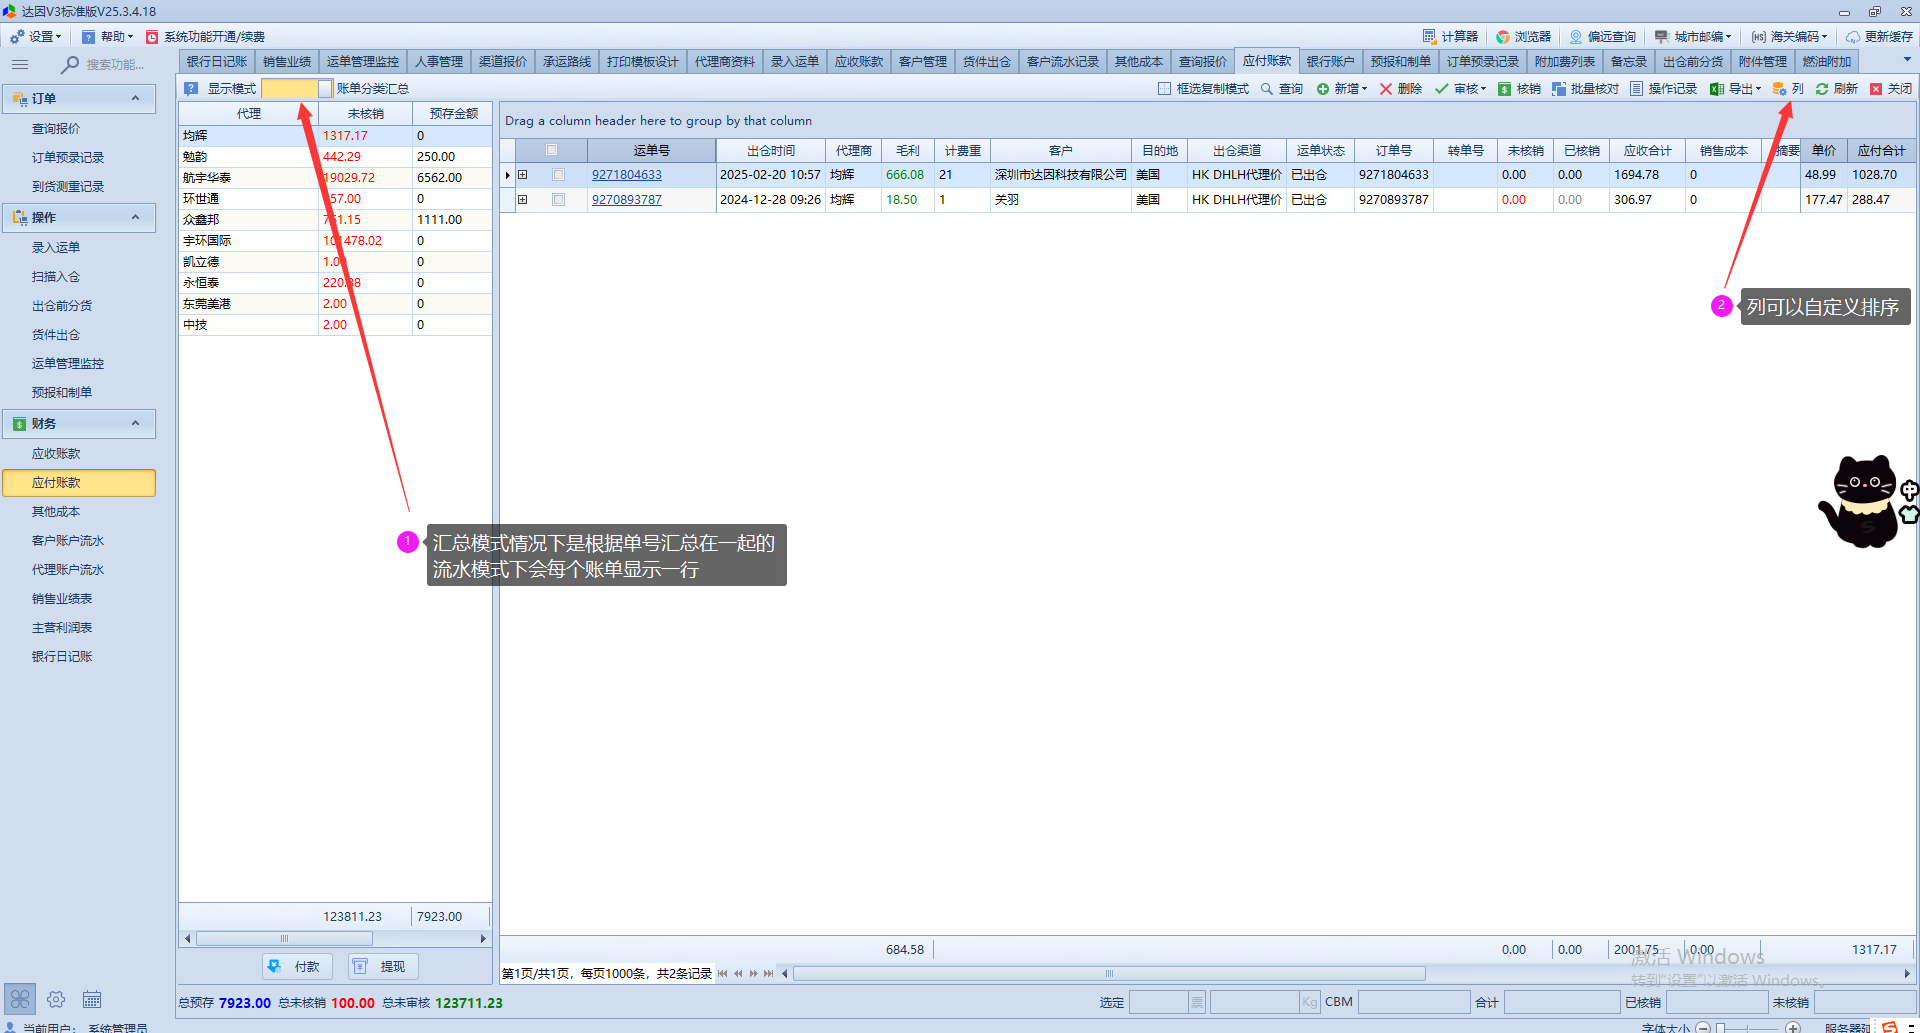Refresh the list with 刷新 icon
Screen dimensions: 1920x1033
pos(1822,89)
